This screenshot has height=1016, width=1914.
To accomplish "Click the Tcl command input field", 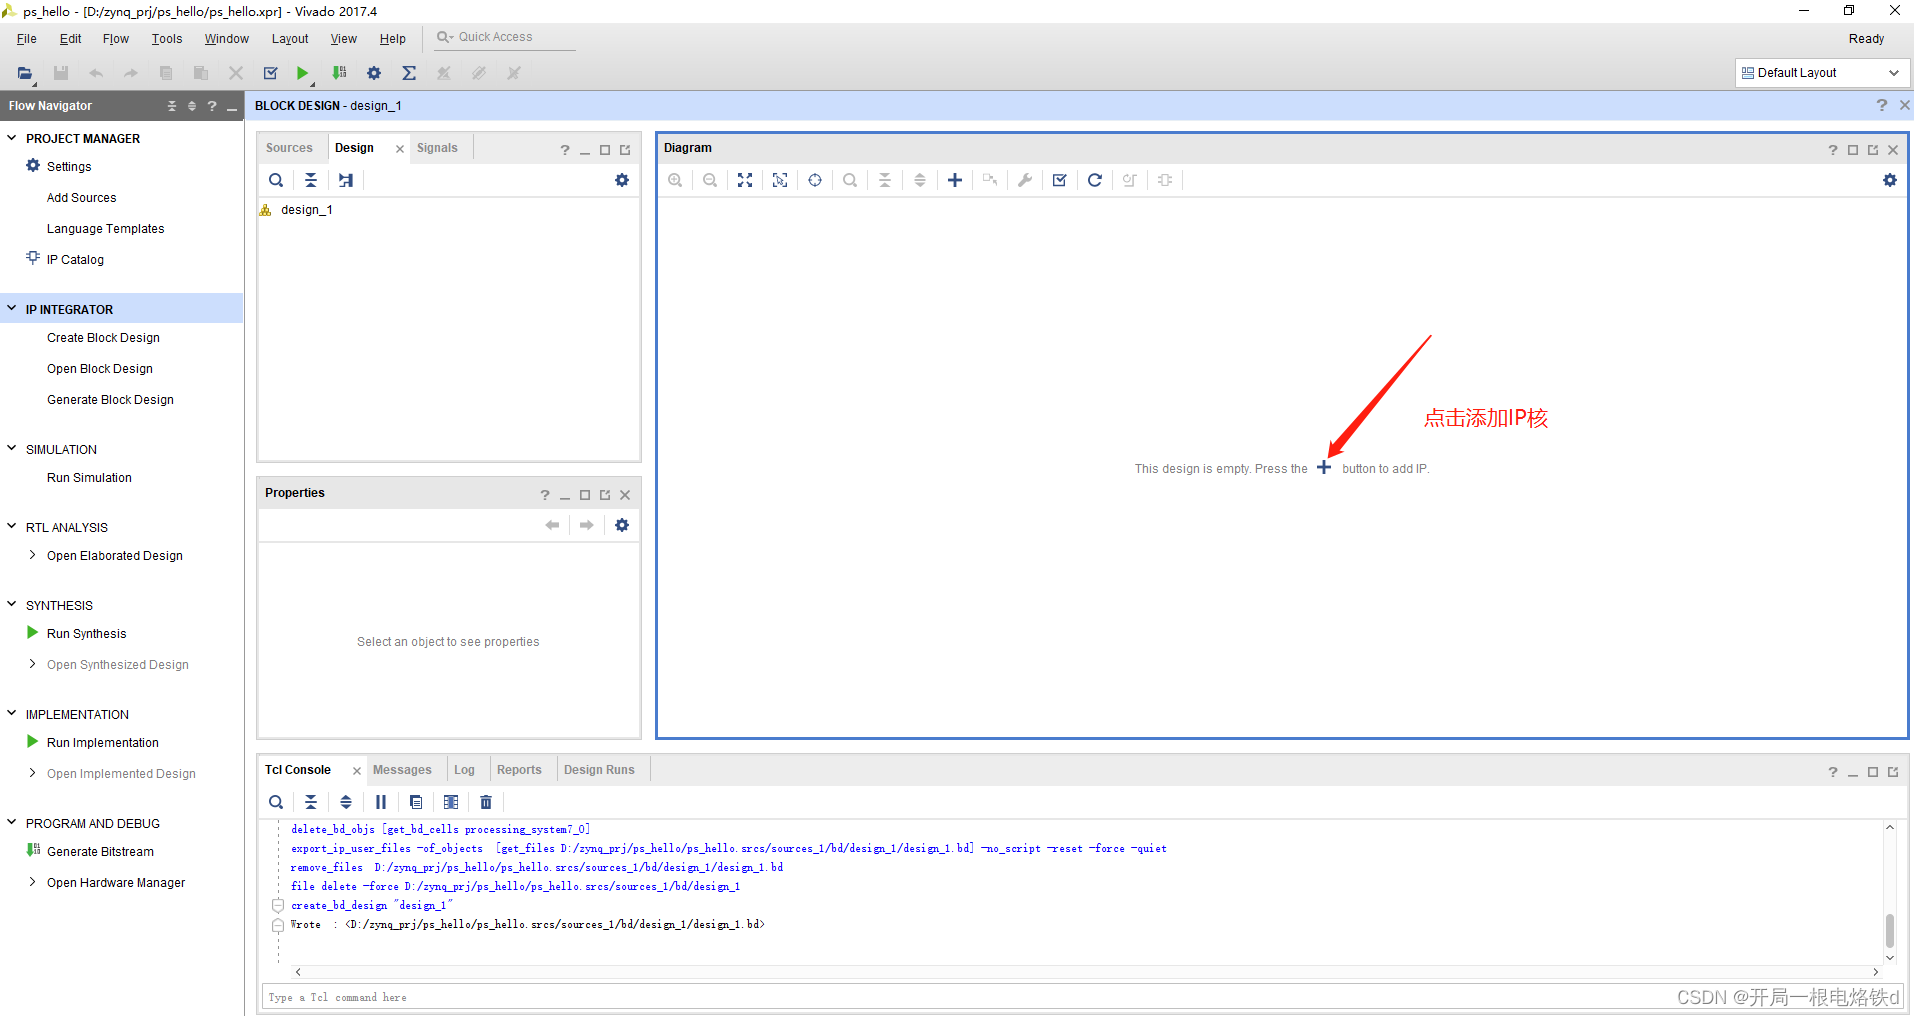I will point(1084,997).
